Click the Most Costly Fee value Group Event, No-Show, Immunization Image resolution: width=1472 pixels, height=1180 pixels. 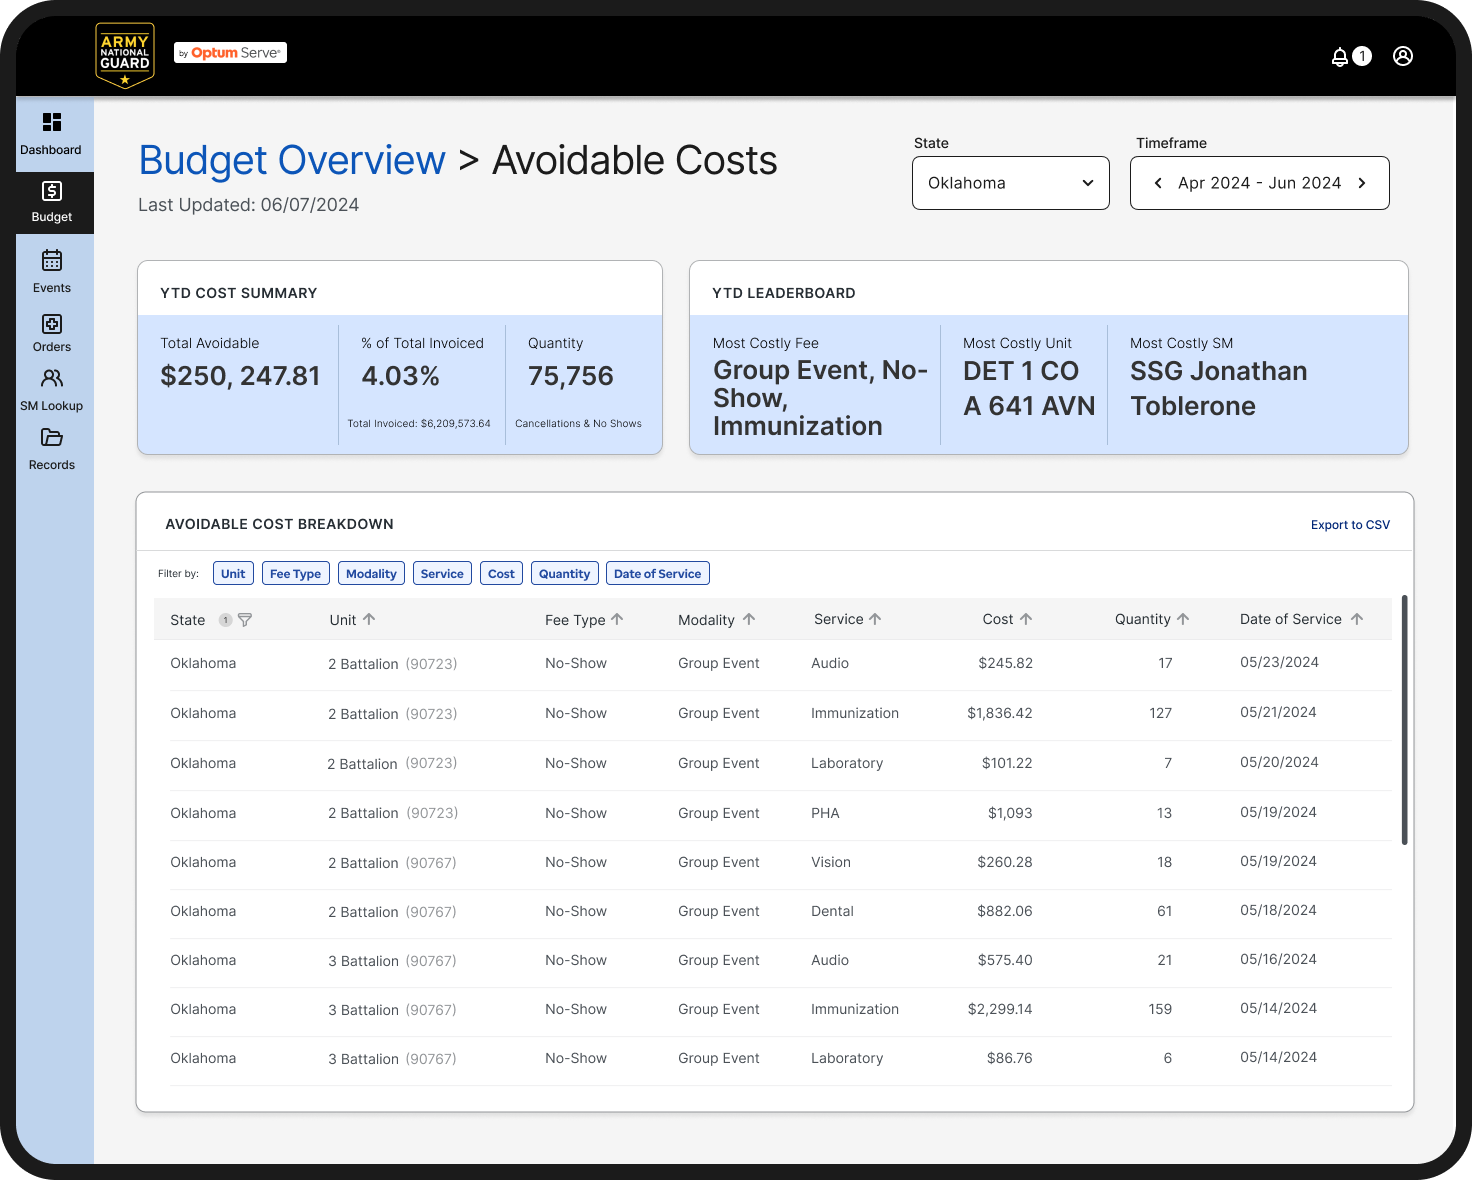820,398
